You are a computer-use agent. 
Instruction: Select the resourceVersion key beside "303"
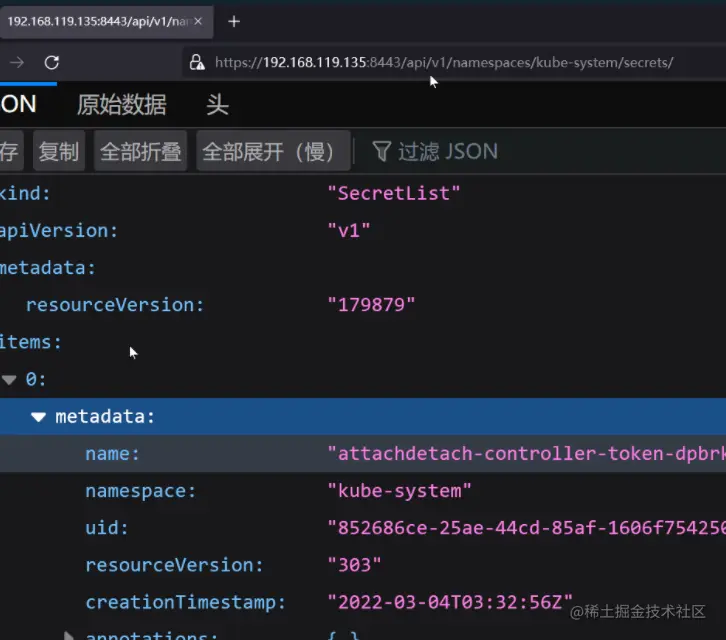point(174,565)
